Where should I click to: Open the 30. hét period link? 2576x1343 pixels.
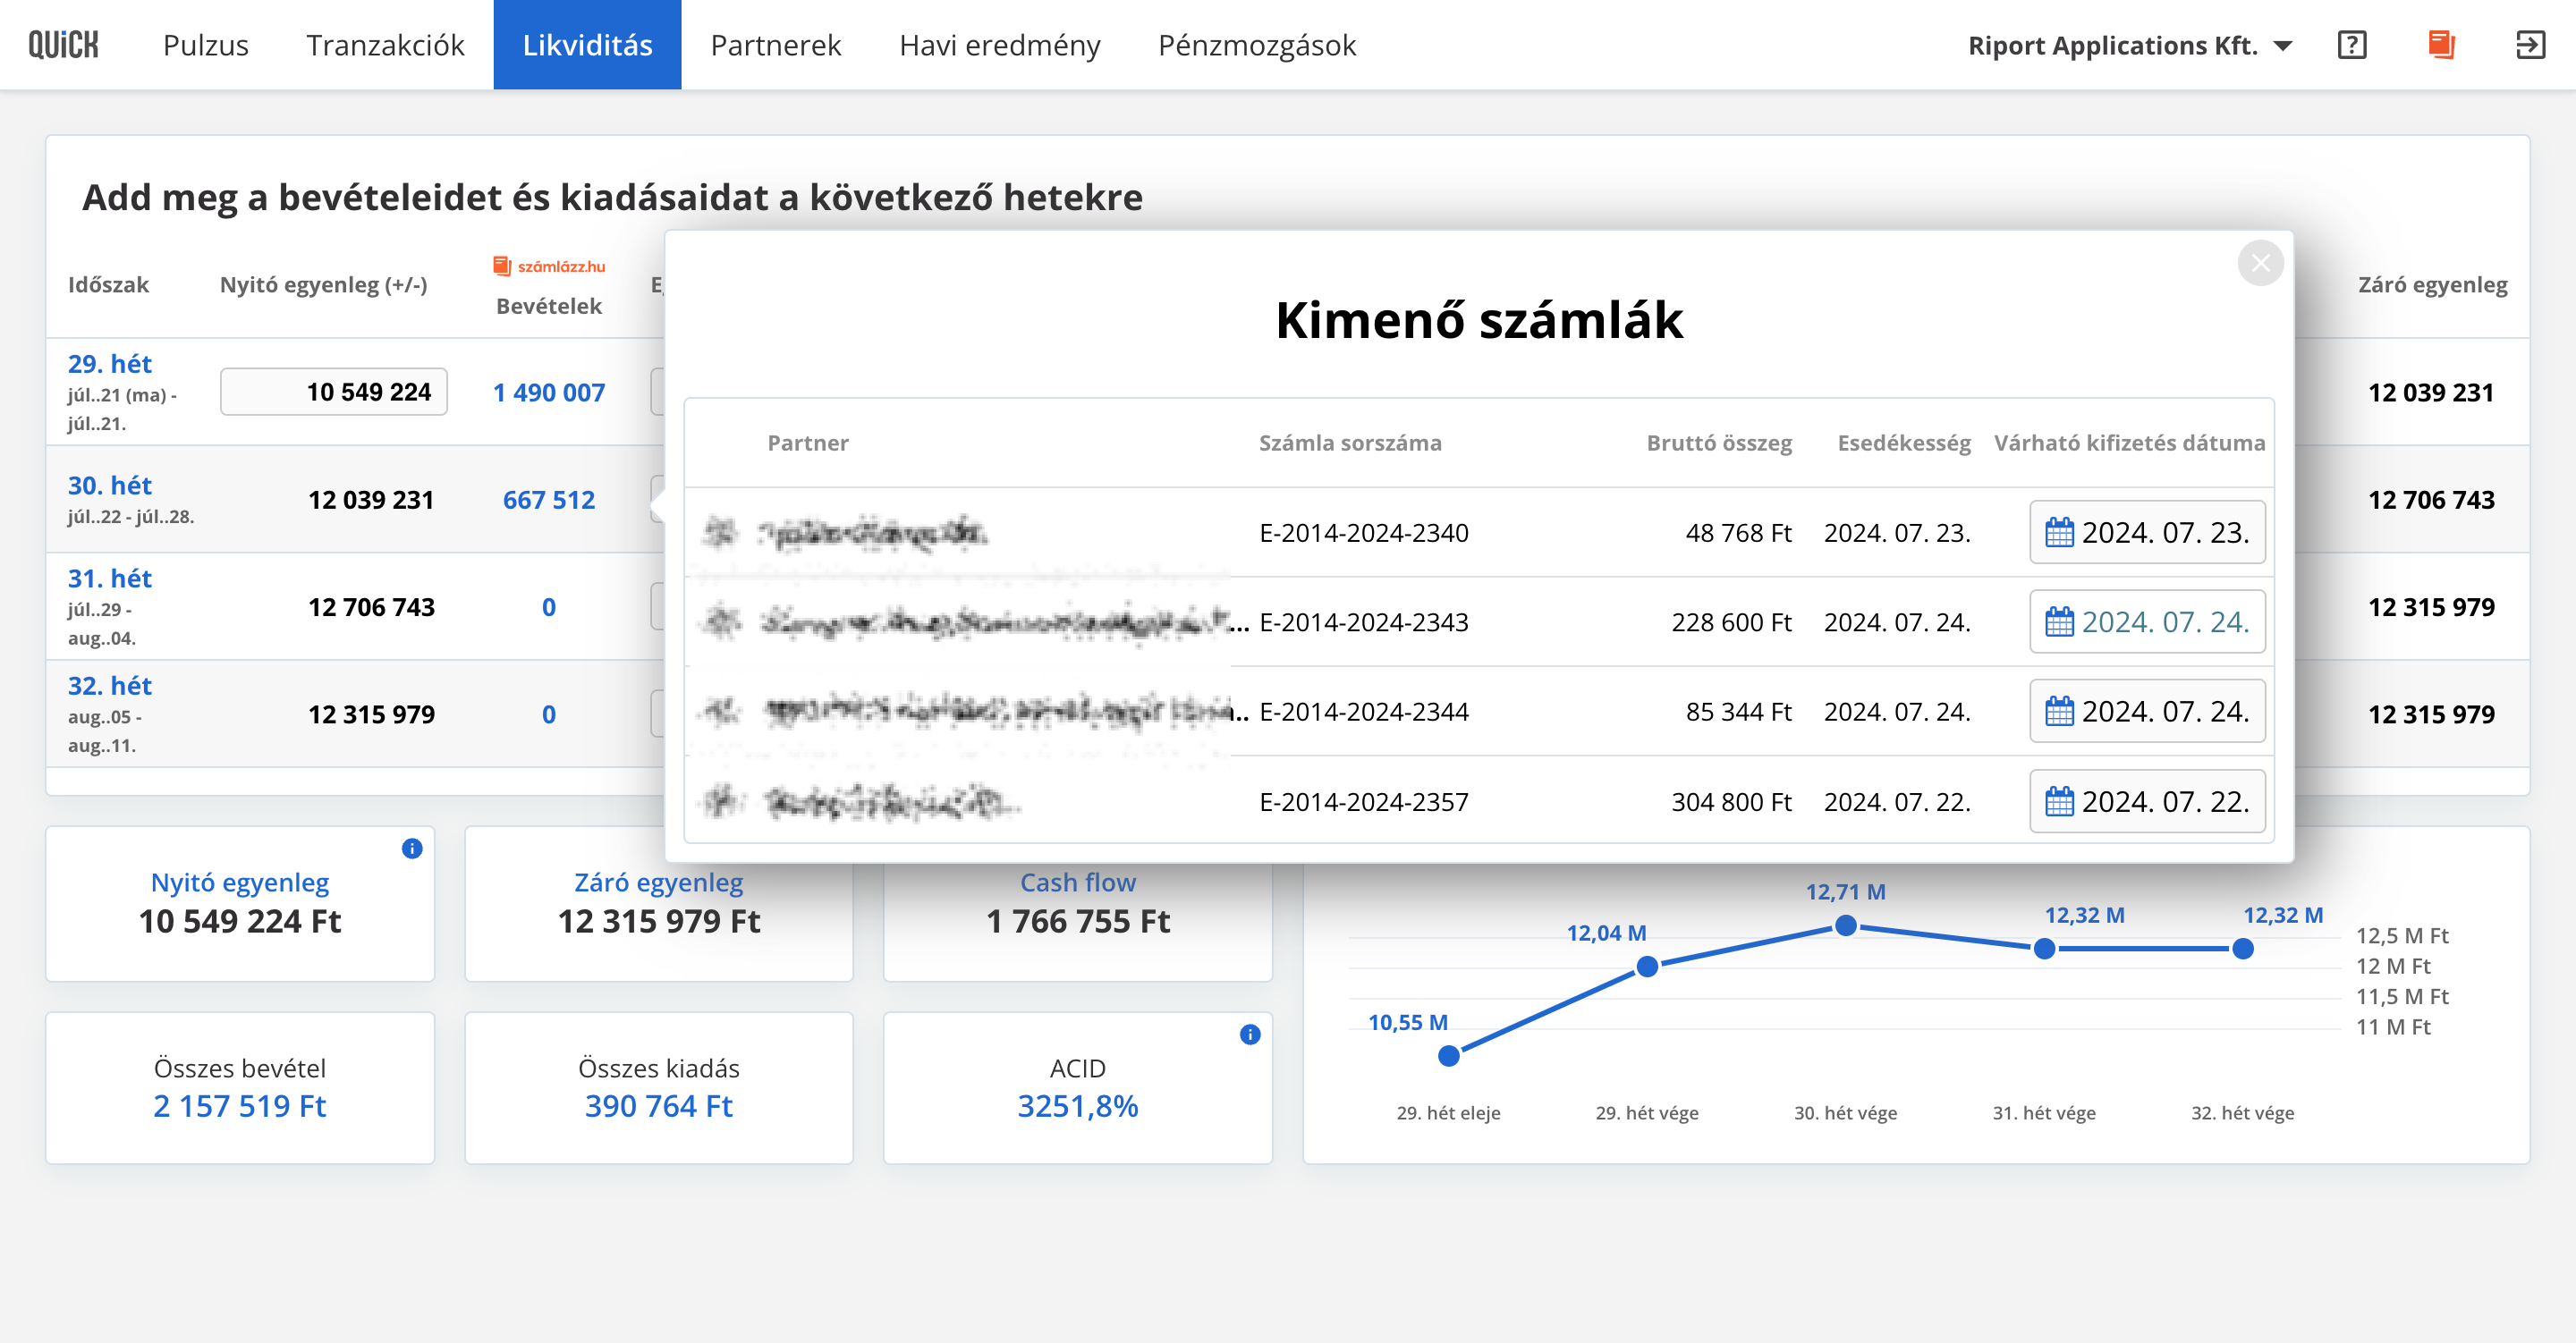tap(110, 486)
